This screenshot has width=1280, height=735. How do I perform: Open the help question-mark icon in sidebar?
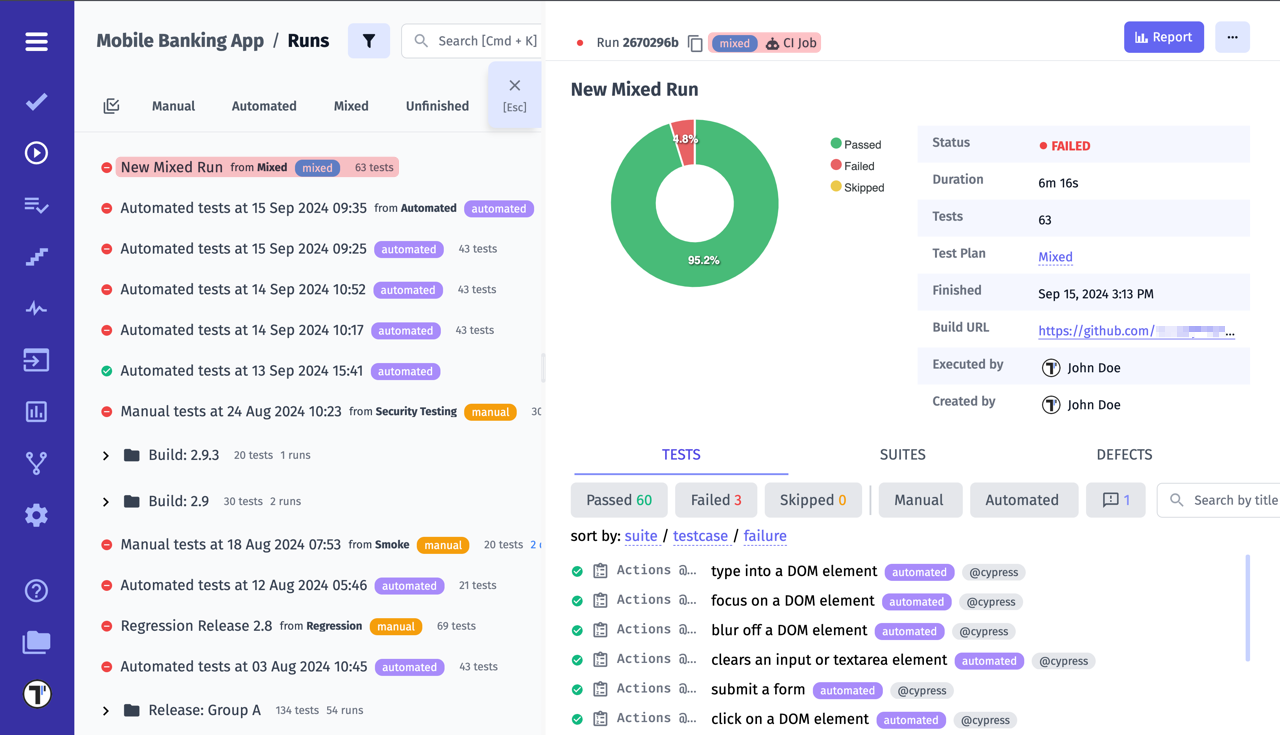[x=36, y=591]
